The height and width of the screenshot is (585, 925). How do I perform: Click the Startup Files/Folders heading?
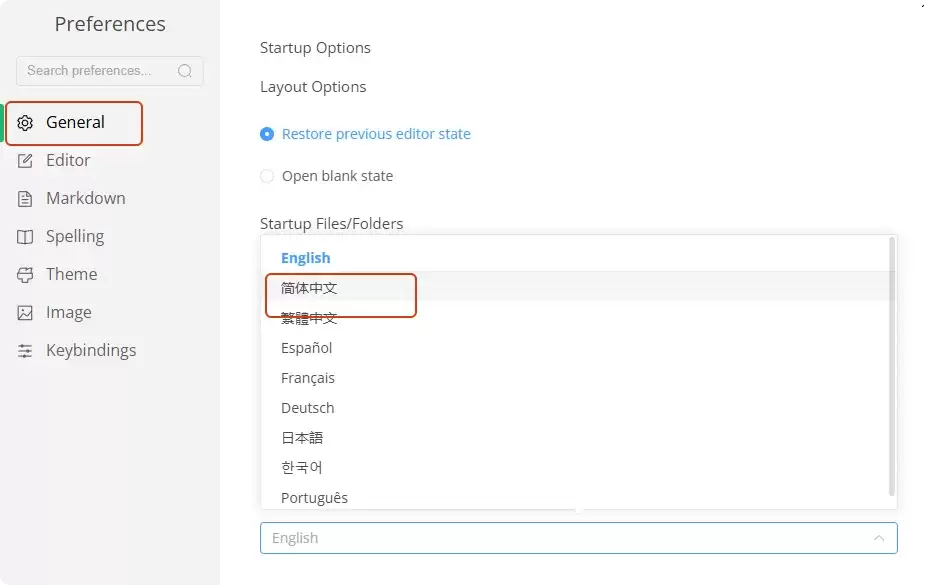pos(332,224)
